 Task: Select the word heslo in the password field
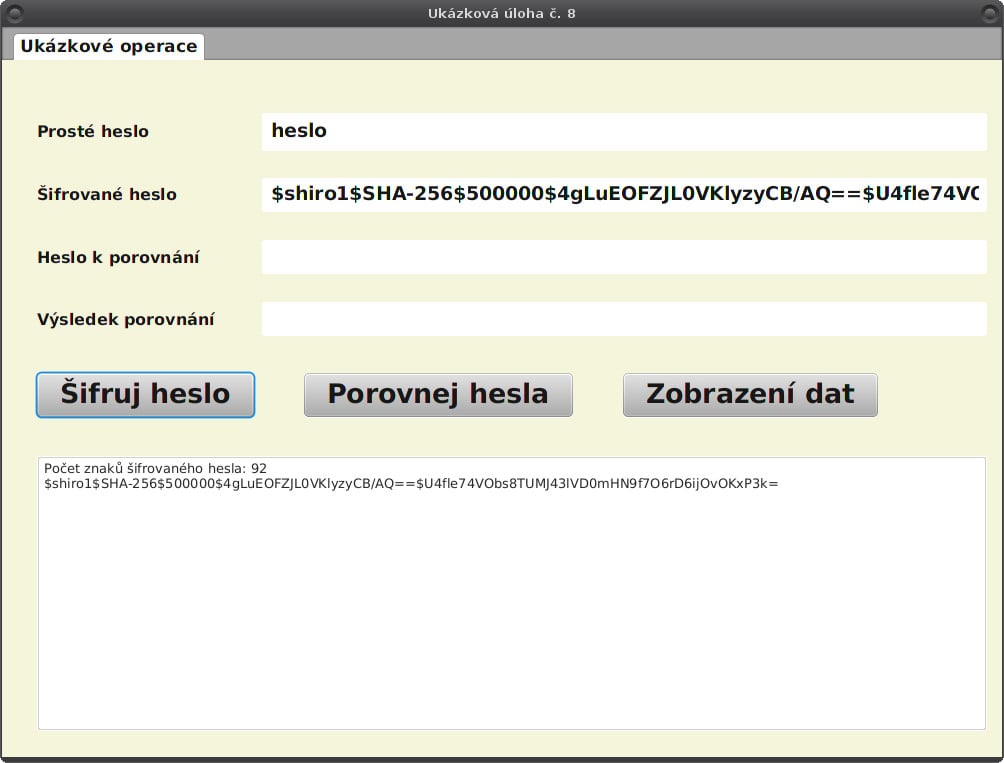pos(298,131)
